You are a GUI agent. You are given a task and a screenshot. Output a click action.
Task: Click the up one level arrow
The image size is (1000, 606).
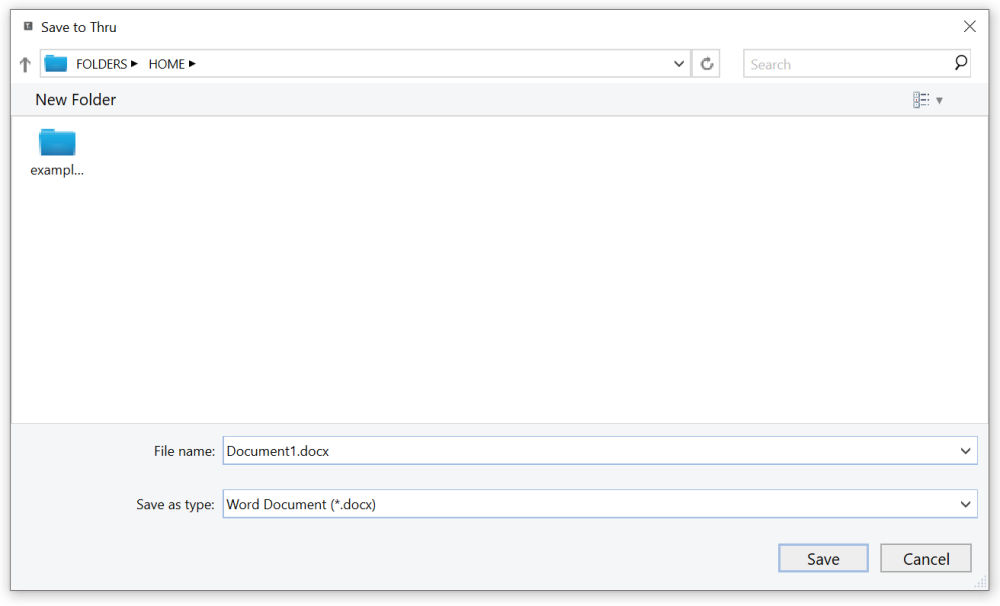click(x=25, y=64)
